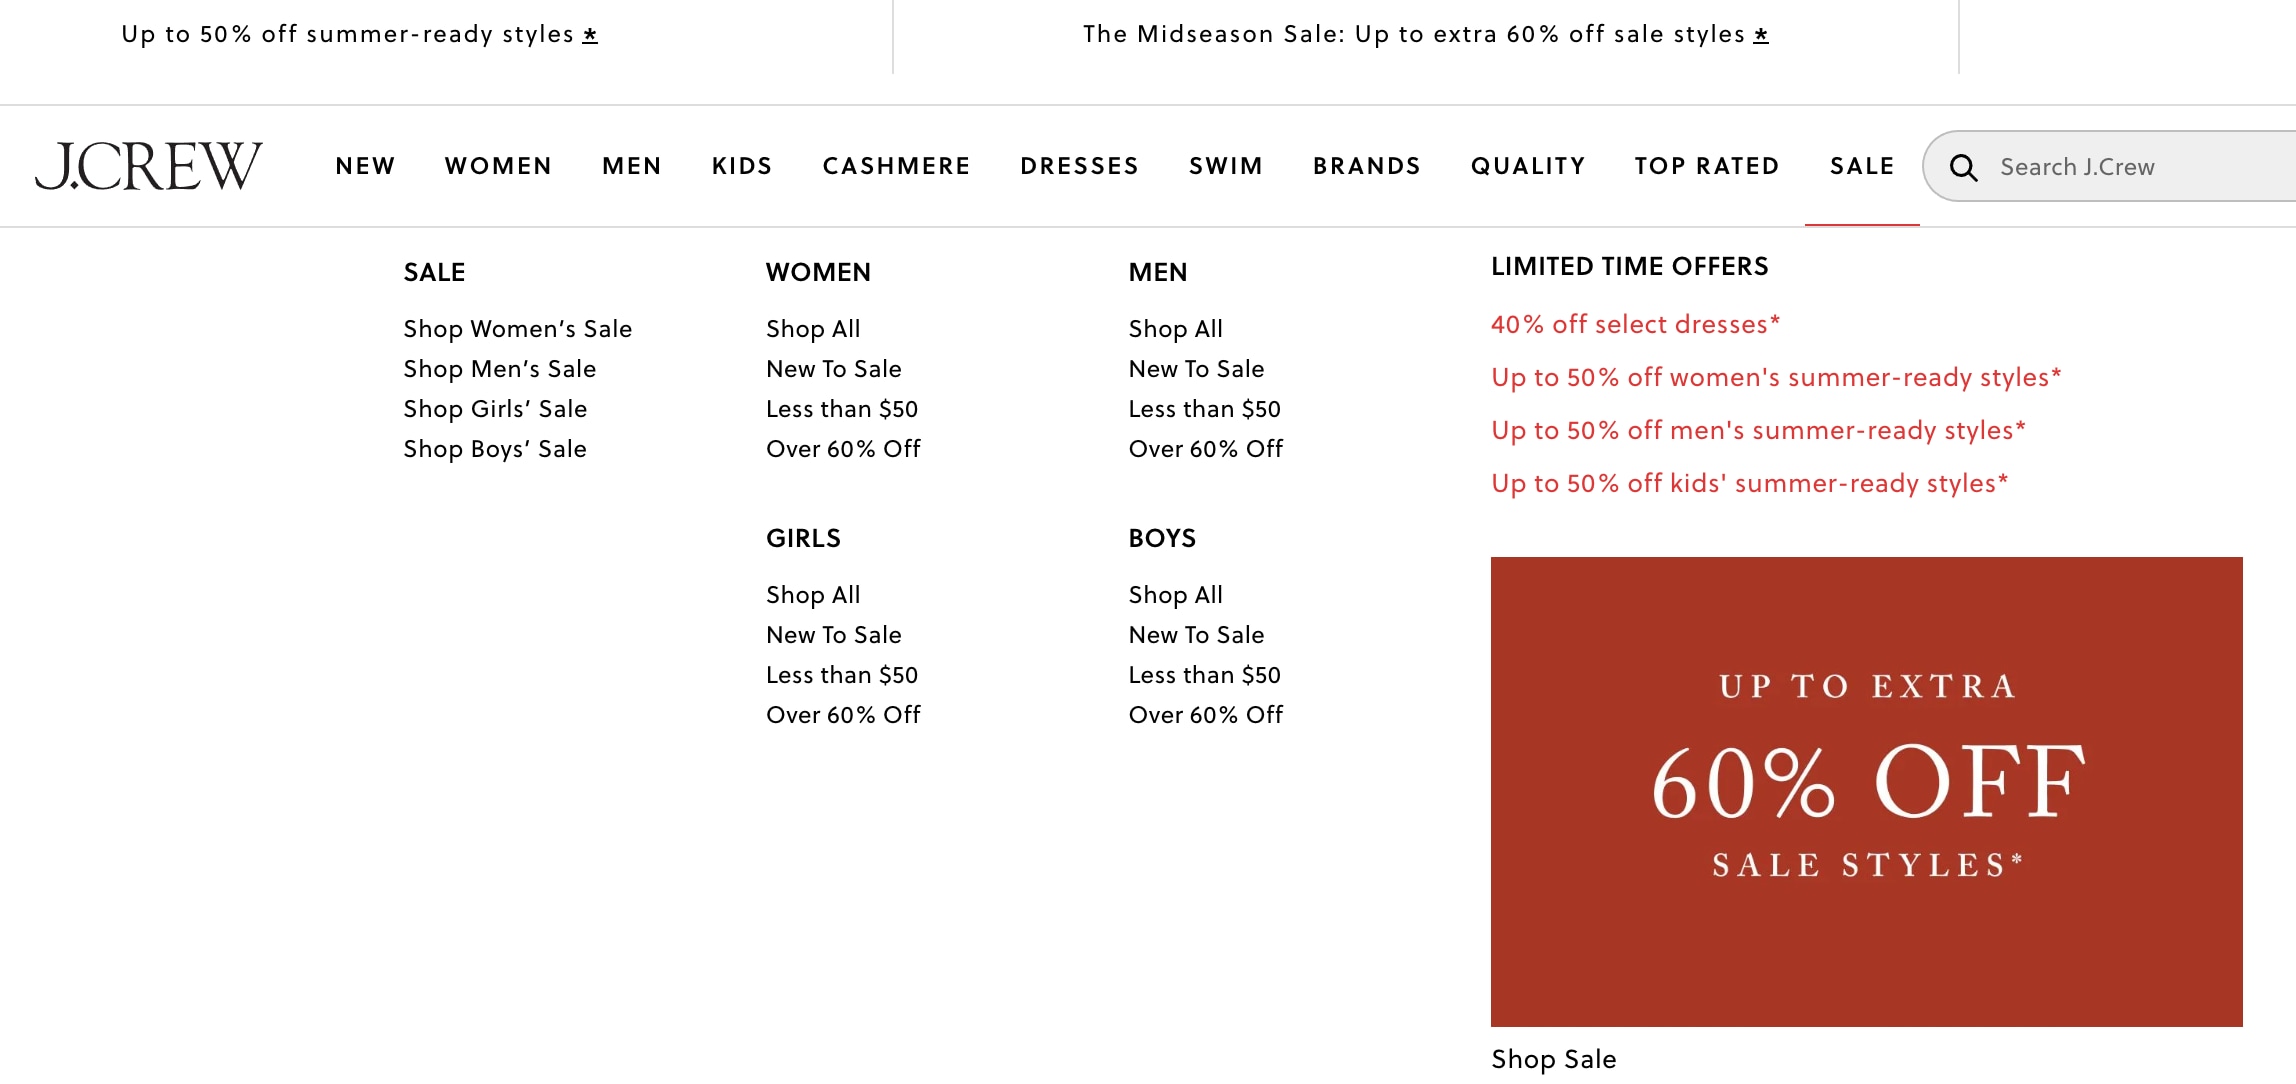This screenshot has height=1084, width=2296.
Task: Open the CASHMERE navigation menu
Action: 896,166
